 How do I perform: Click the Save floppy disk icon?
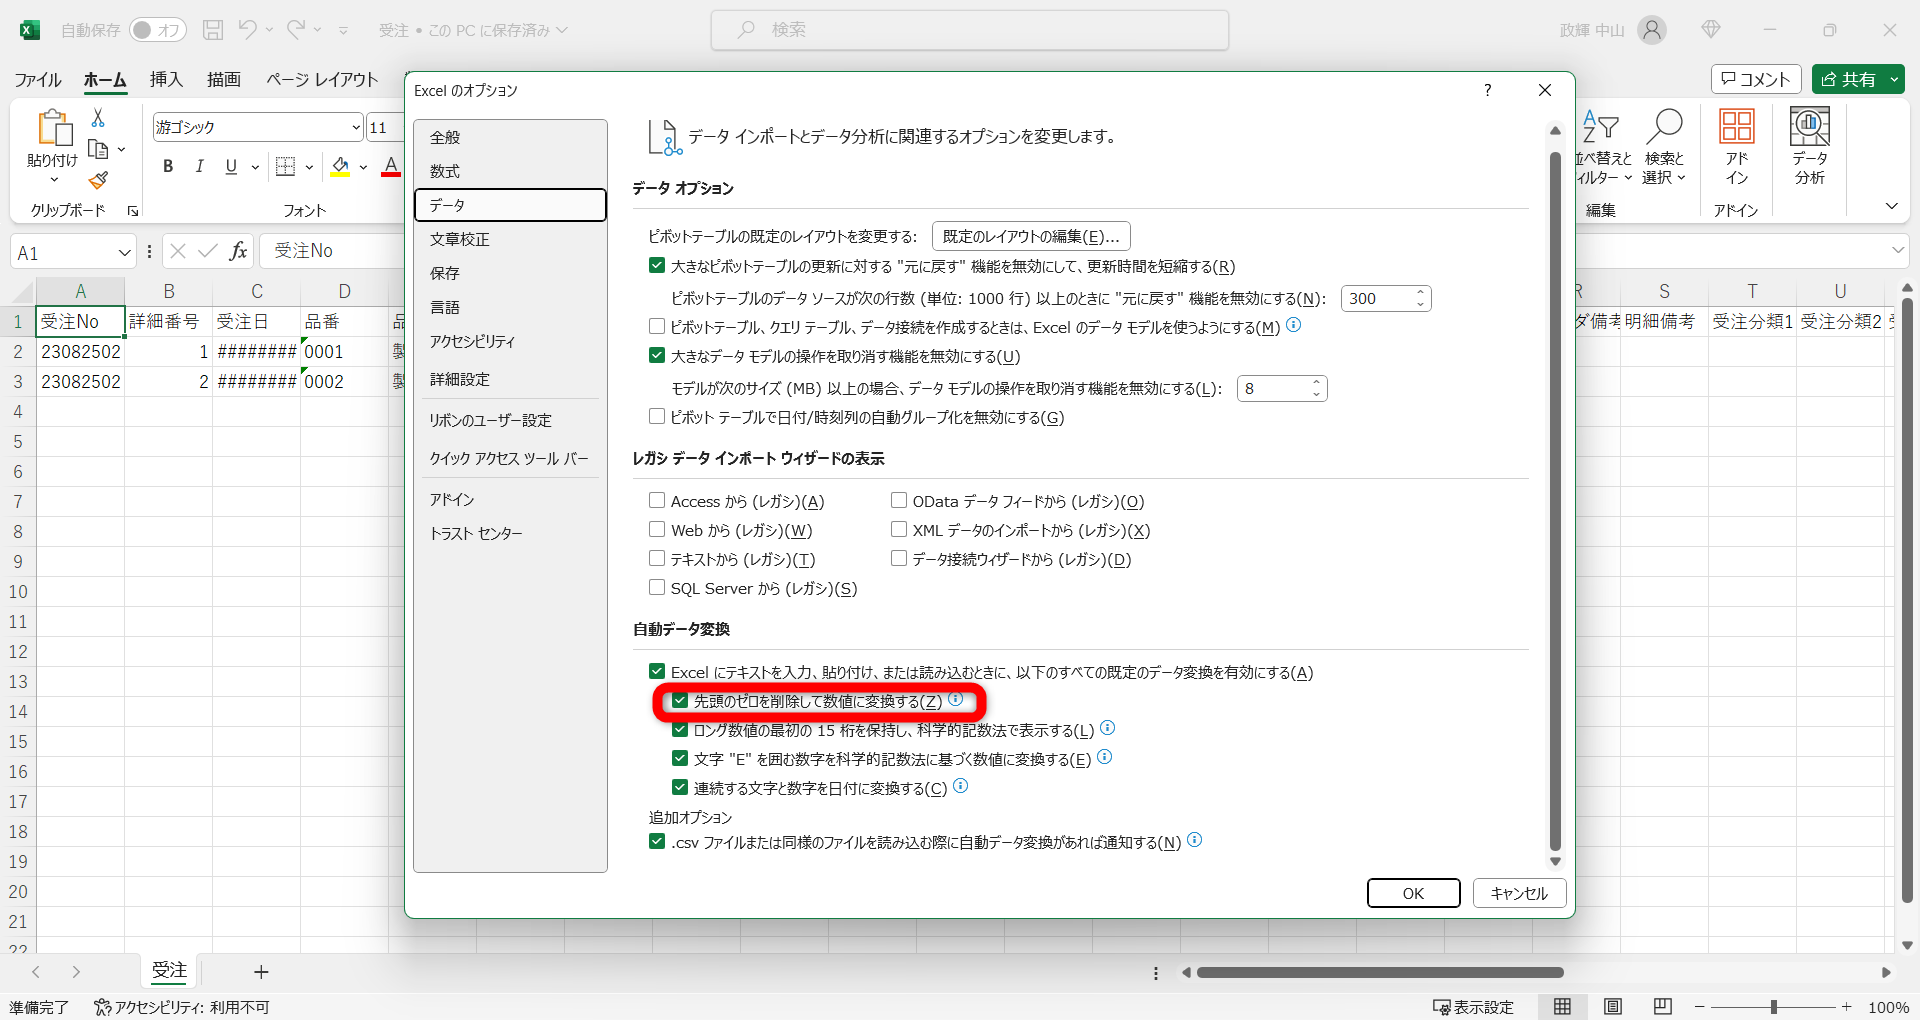click(x=213, y=30)
